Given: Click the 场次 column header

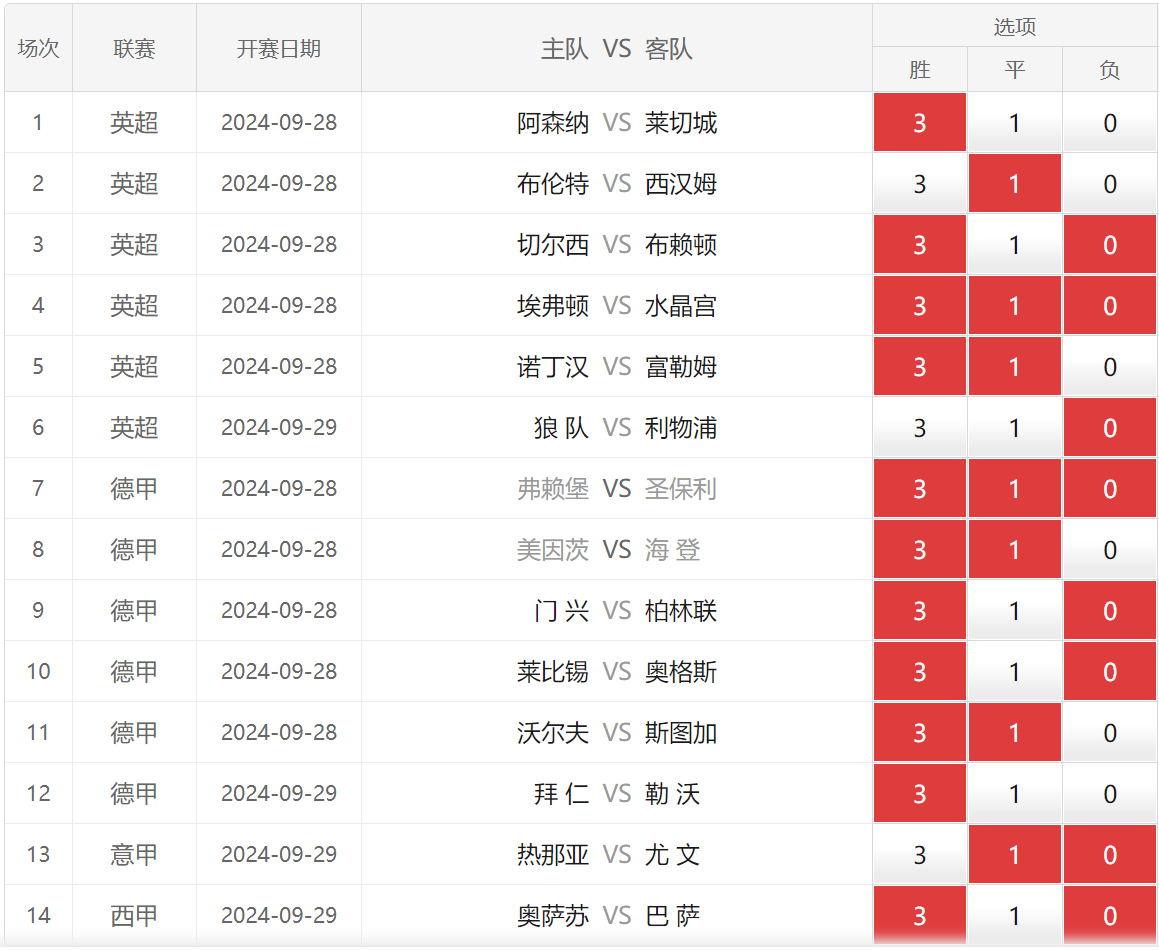Looking at the screenshot, I should tap(38, 49).
